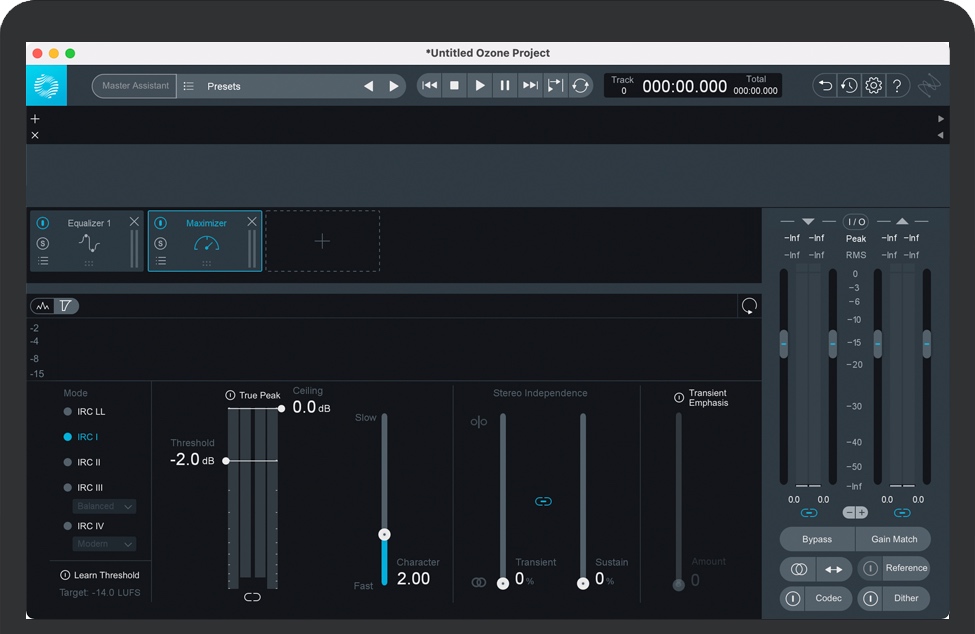Select the IRC LL mode
Image resolution: width=975 pixels, height=634 pixels.
point(85,412)
